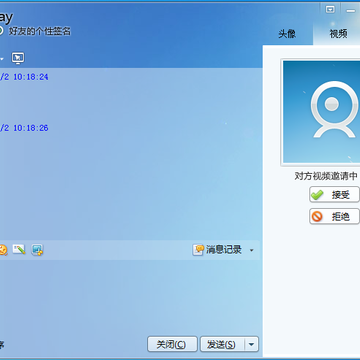This screenshot has height=360, width=360.
Task: Click the 发送(S) send button
Action: click(x=222, y=344)
